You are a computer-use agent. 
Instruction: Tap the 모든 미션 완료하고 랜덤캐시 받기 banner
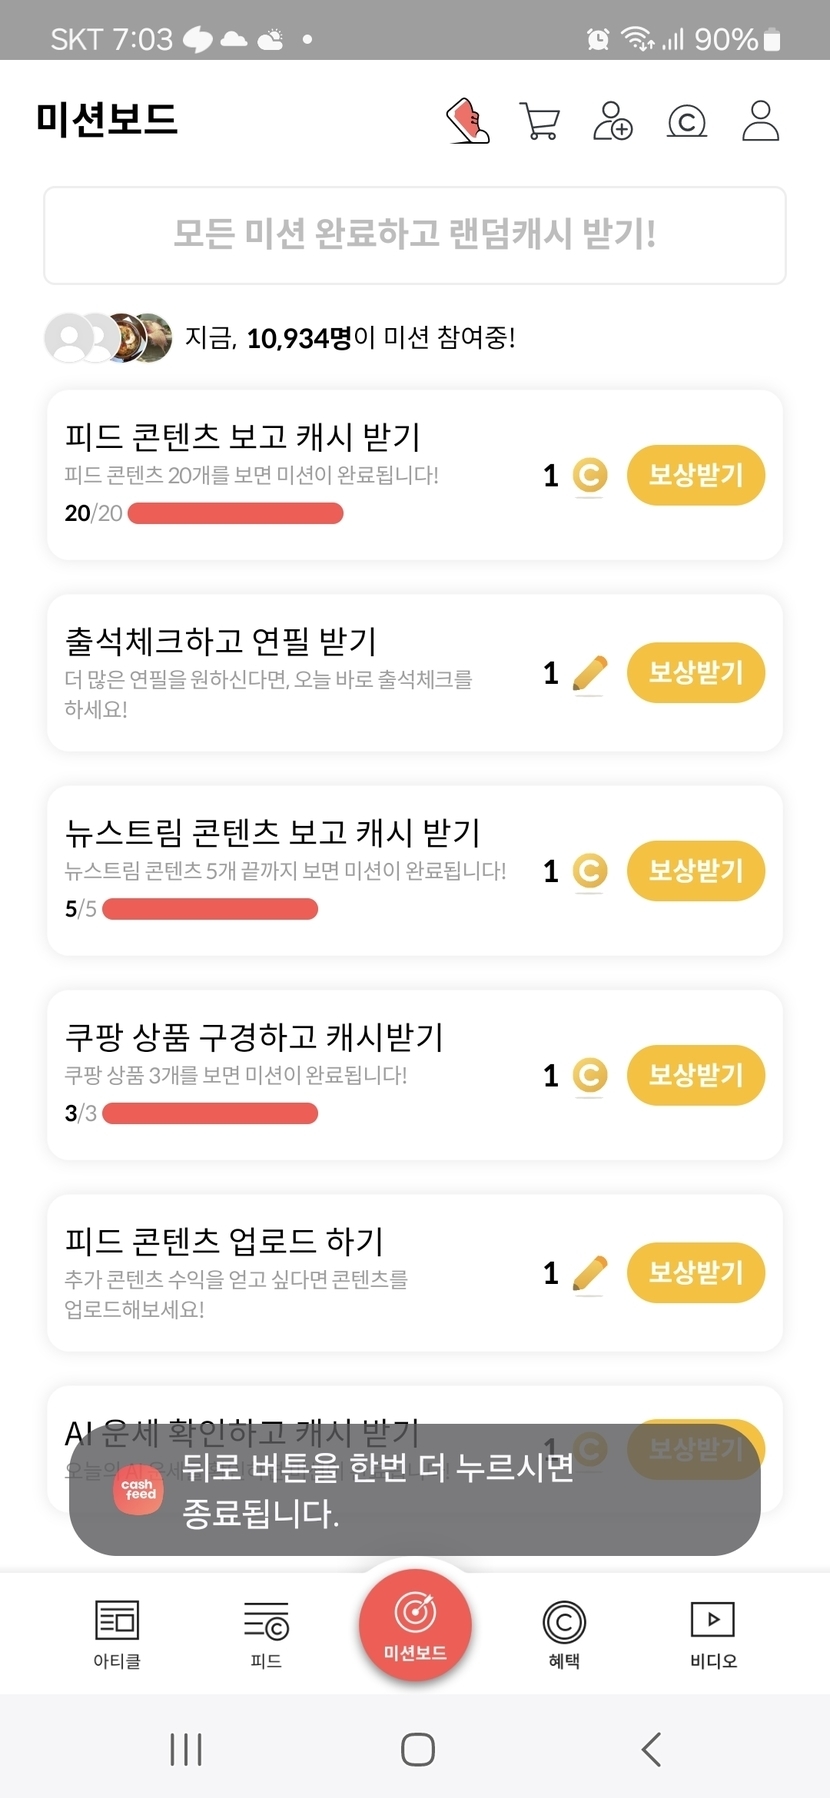[x=415, y=235]
